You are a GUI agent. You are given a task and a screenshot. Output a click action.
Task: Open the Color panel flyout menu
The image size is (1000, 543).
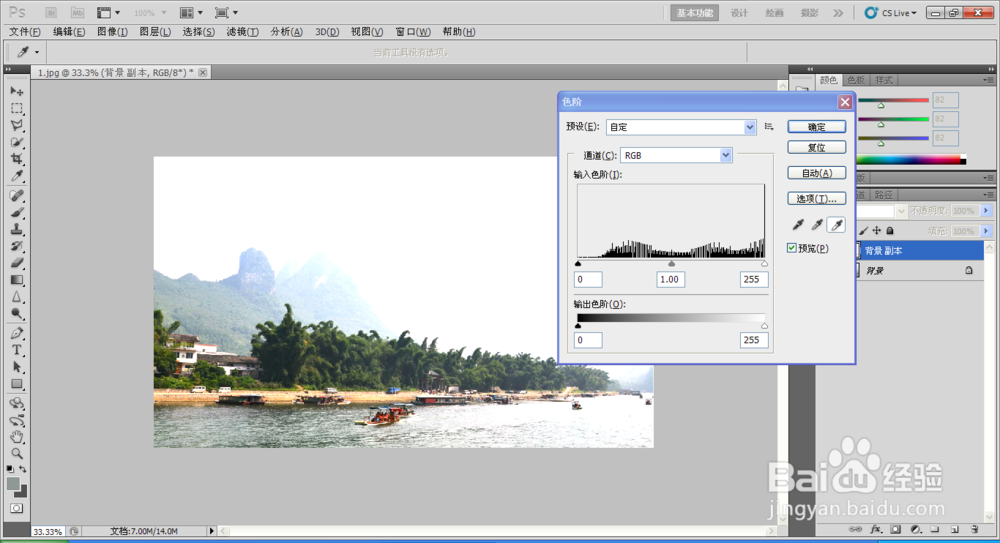click(988, 80)
